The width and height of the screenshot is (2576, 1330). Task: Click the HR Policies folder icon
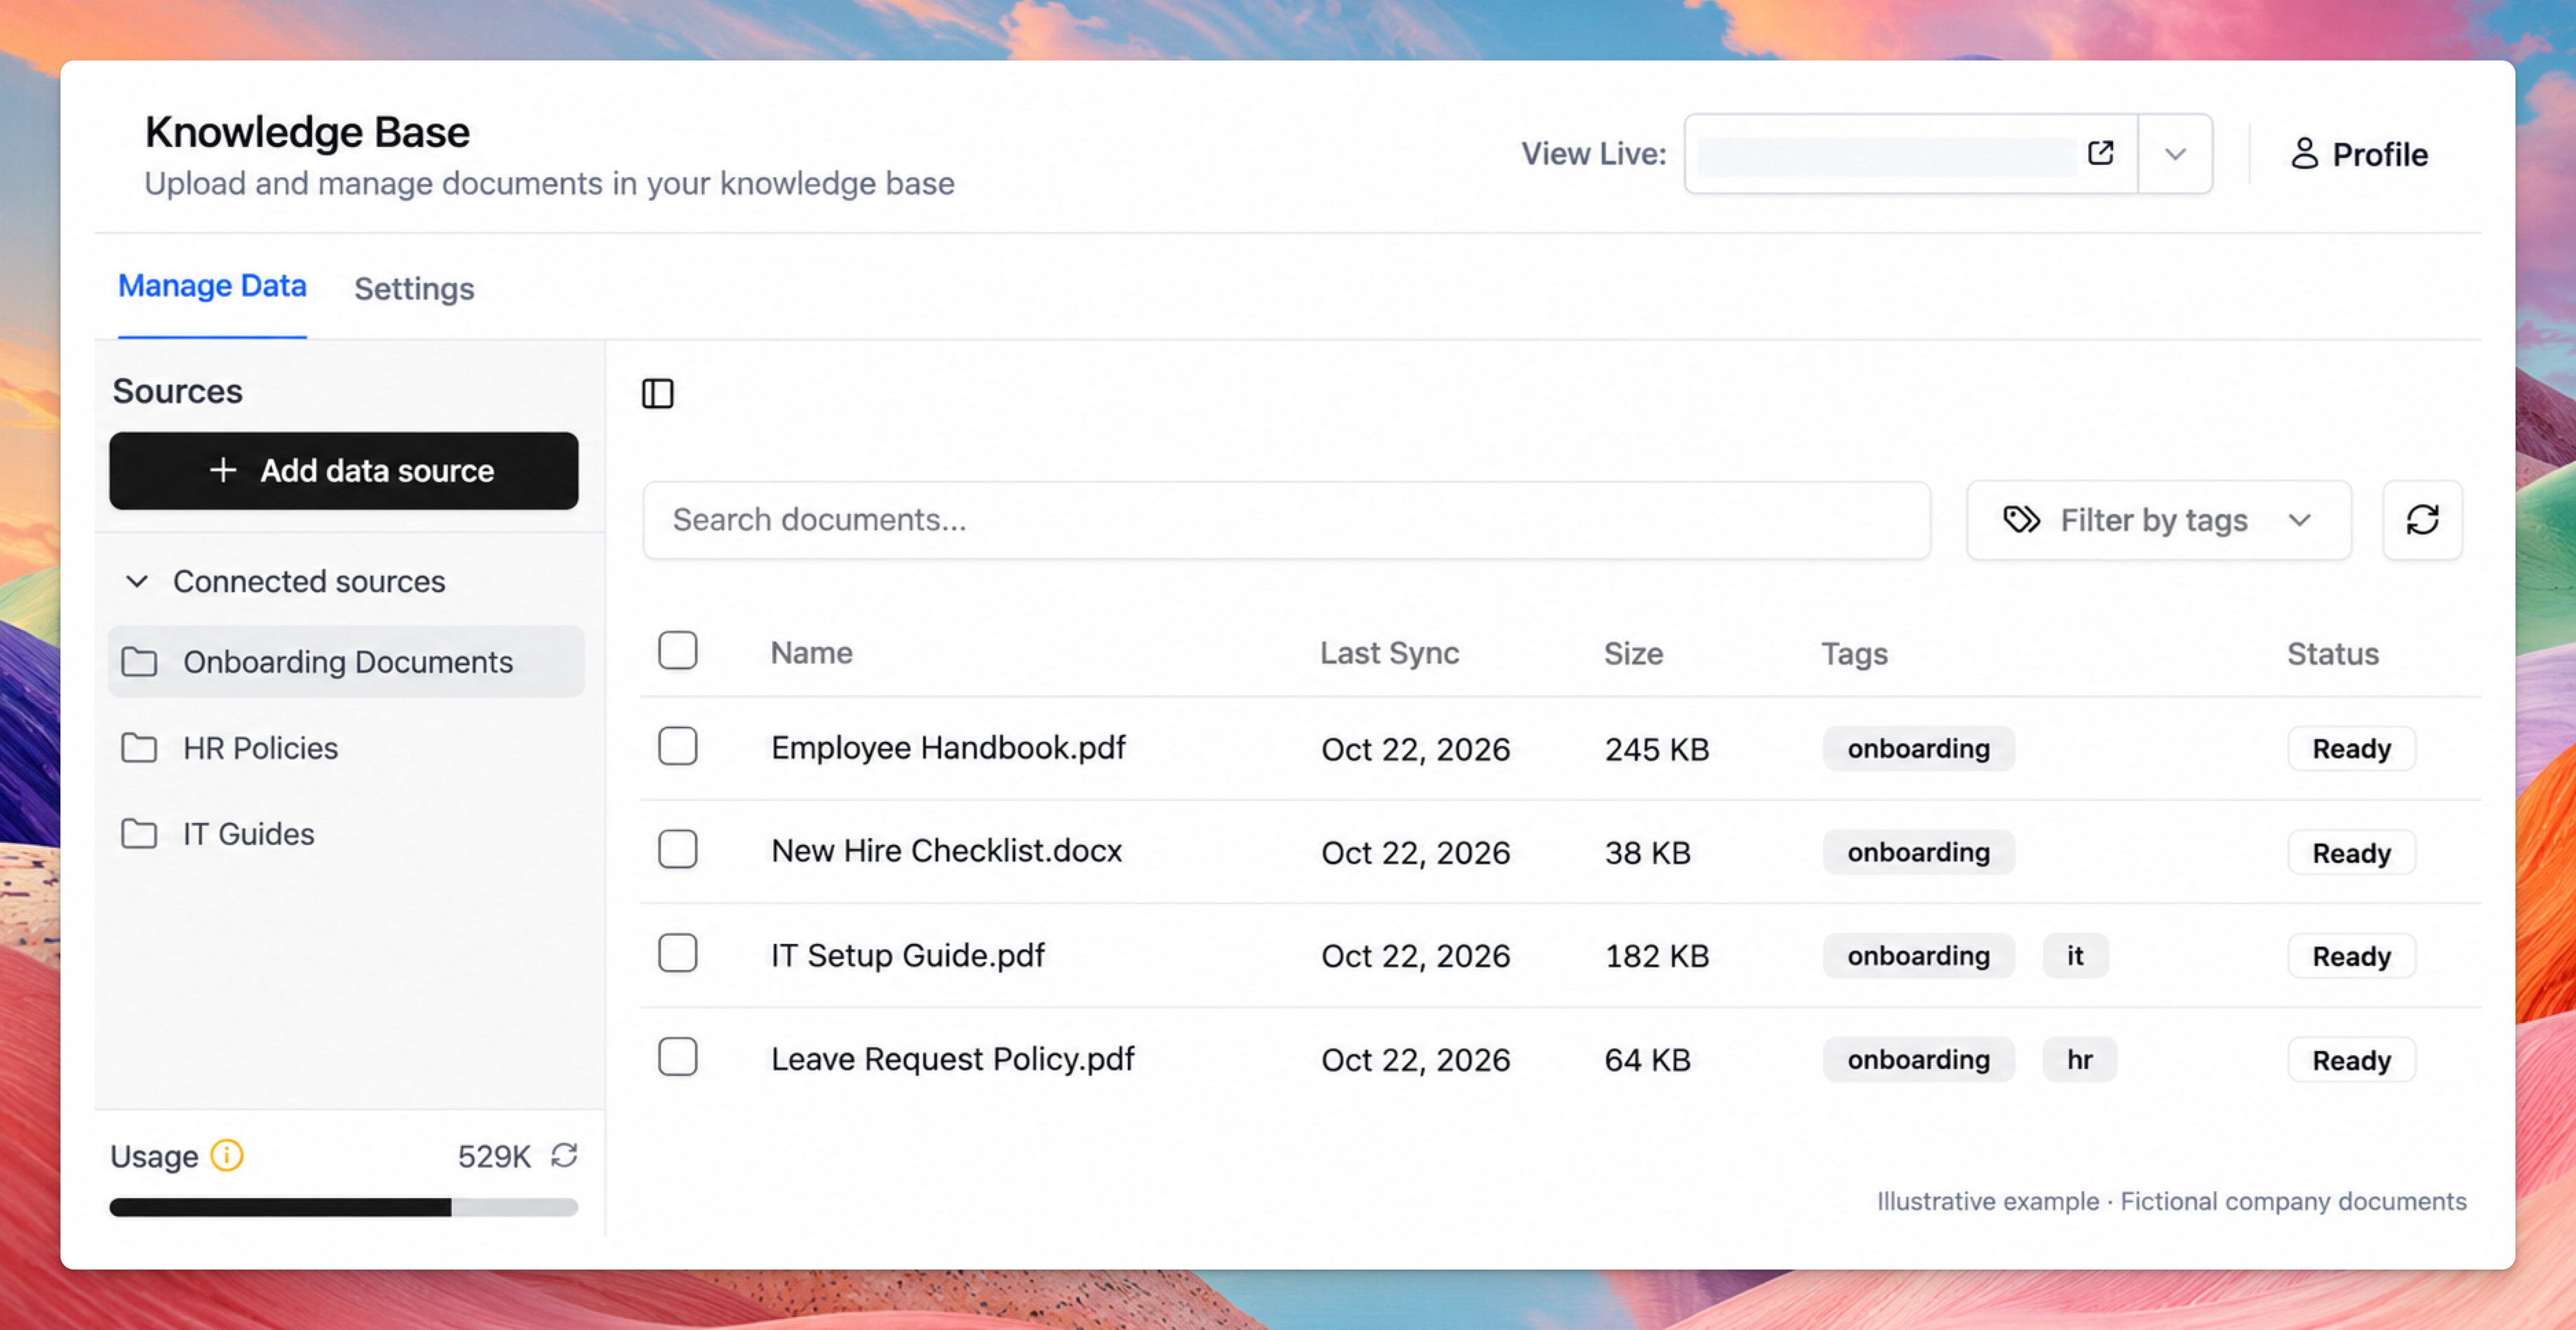pyautogui.click(x=139, y=748)
